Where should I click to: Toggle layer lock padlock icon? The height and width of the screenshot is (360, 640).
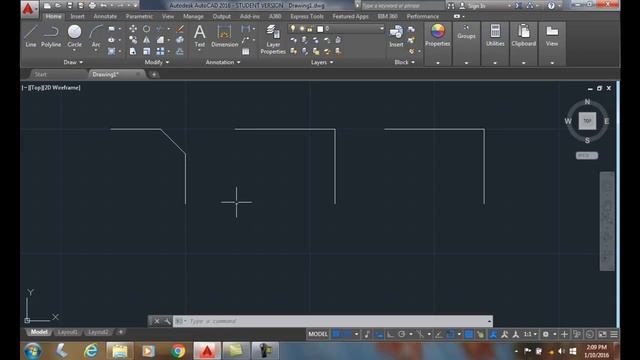[310, 29]
